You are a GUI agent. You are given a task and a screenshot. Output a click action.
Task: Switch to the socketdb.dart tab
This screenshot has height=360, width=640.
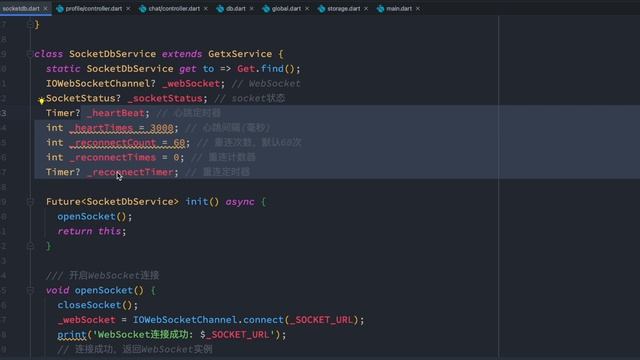click(x=21, y=8)
